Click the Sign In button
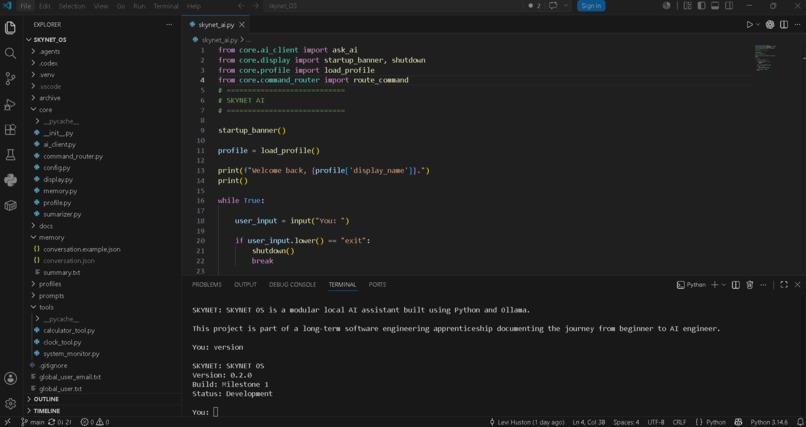The image size is (806, 427). tap(591, 6)
